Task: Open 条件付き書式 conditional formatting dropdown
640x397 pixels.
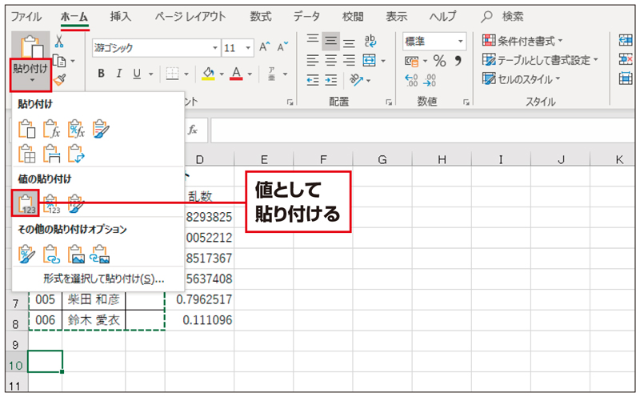Action: [x=523, y=41]
